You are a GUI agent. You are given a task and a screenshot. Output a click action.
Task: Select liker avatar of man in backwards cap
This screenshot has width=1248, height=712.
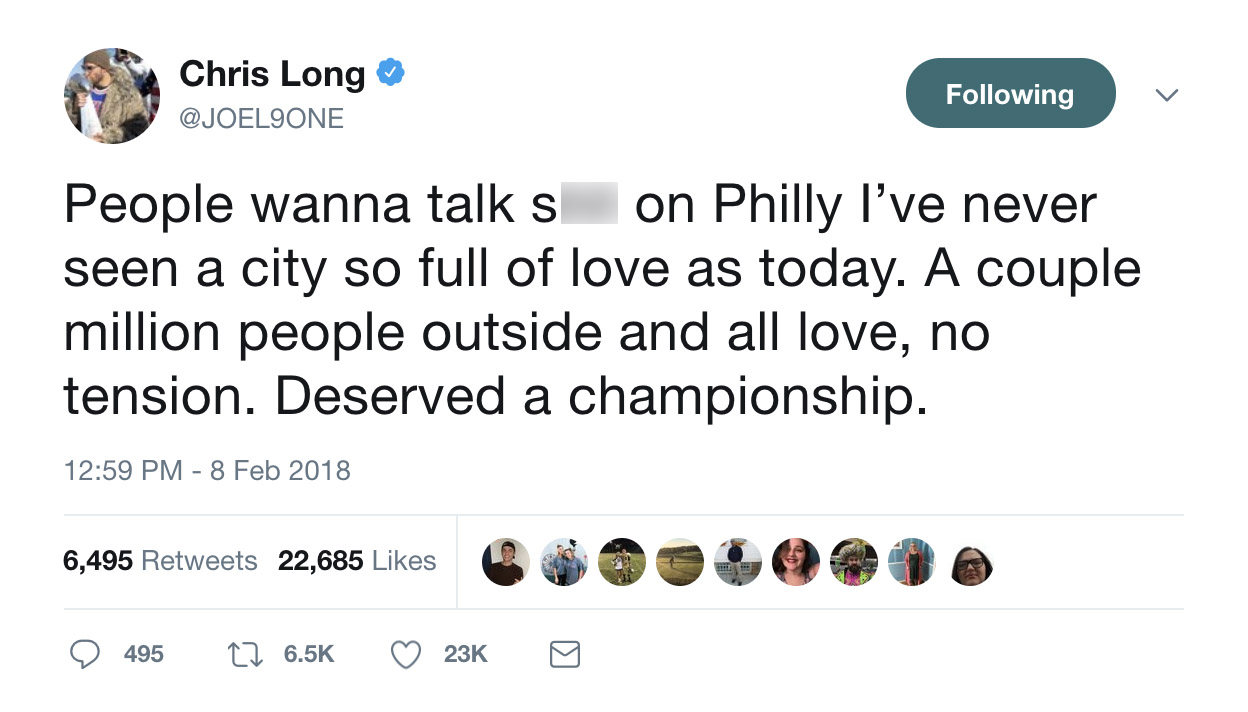[506, 562]
